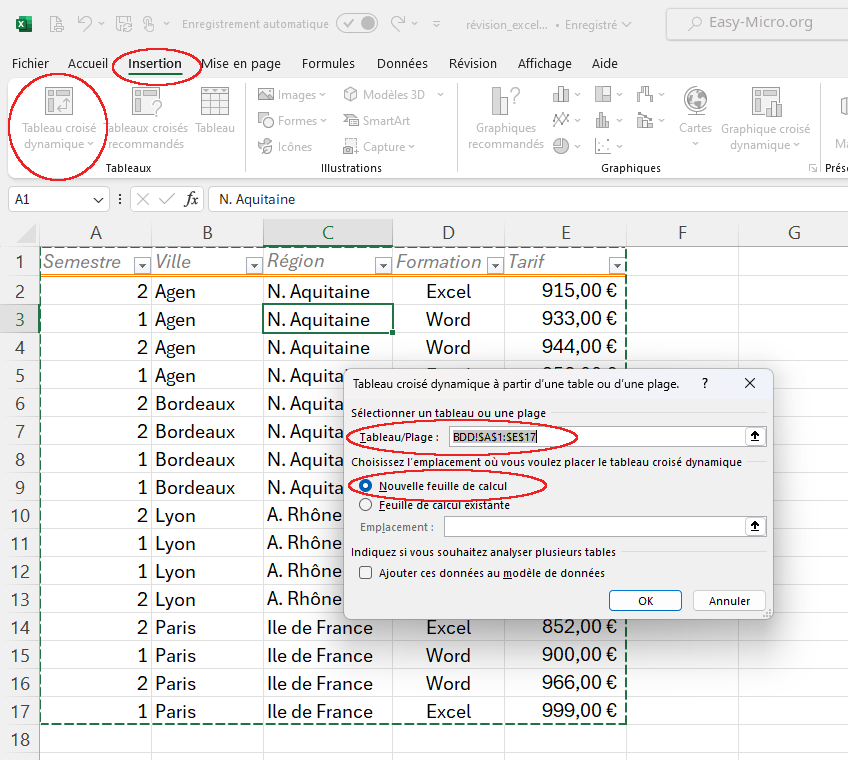Viewport: 848px width, 760px height.
Task: Click the Graphiques group dialog launcher
Action: pyautogui.click(x=812, y=168)
